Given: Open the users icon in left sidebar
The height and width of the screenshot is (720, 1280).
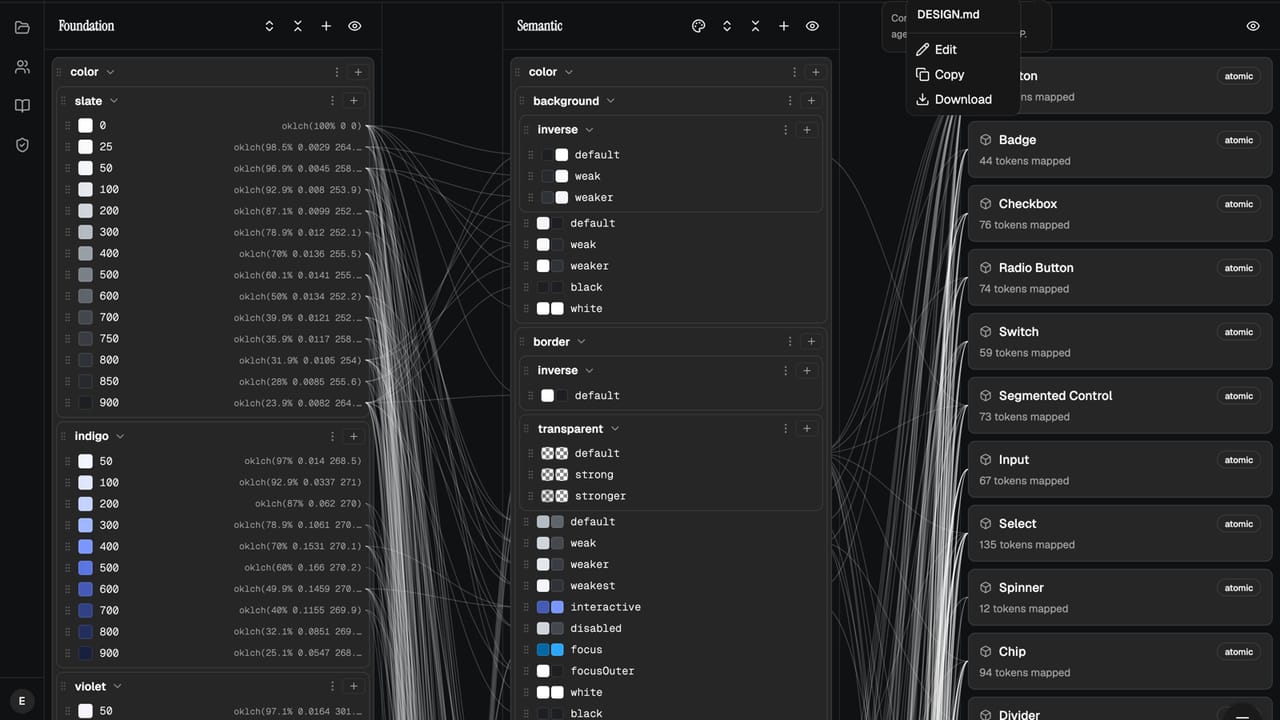Looking at the screenshot, I should point(22,67).
